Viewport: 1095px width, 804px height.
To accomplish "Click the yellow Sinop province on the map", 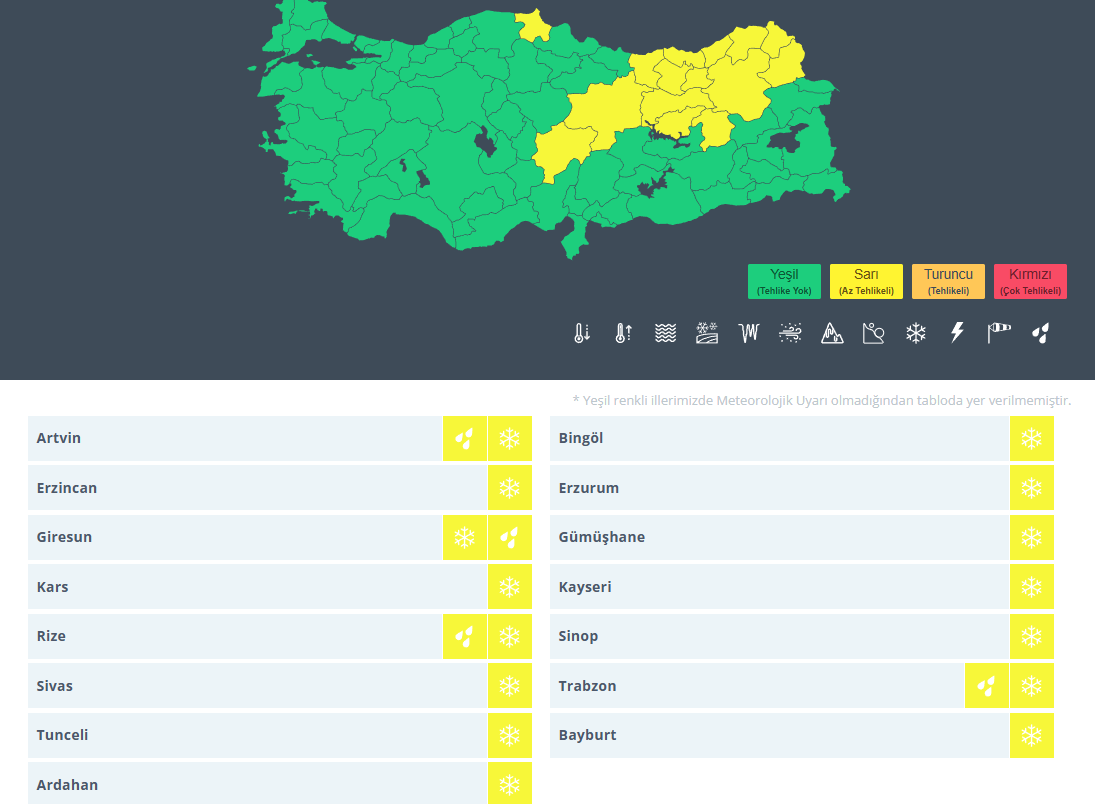I will point(532,25).
